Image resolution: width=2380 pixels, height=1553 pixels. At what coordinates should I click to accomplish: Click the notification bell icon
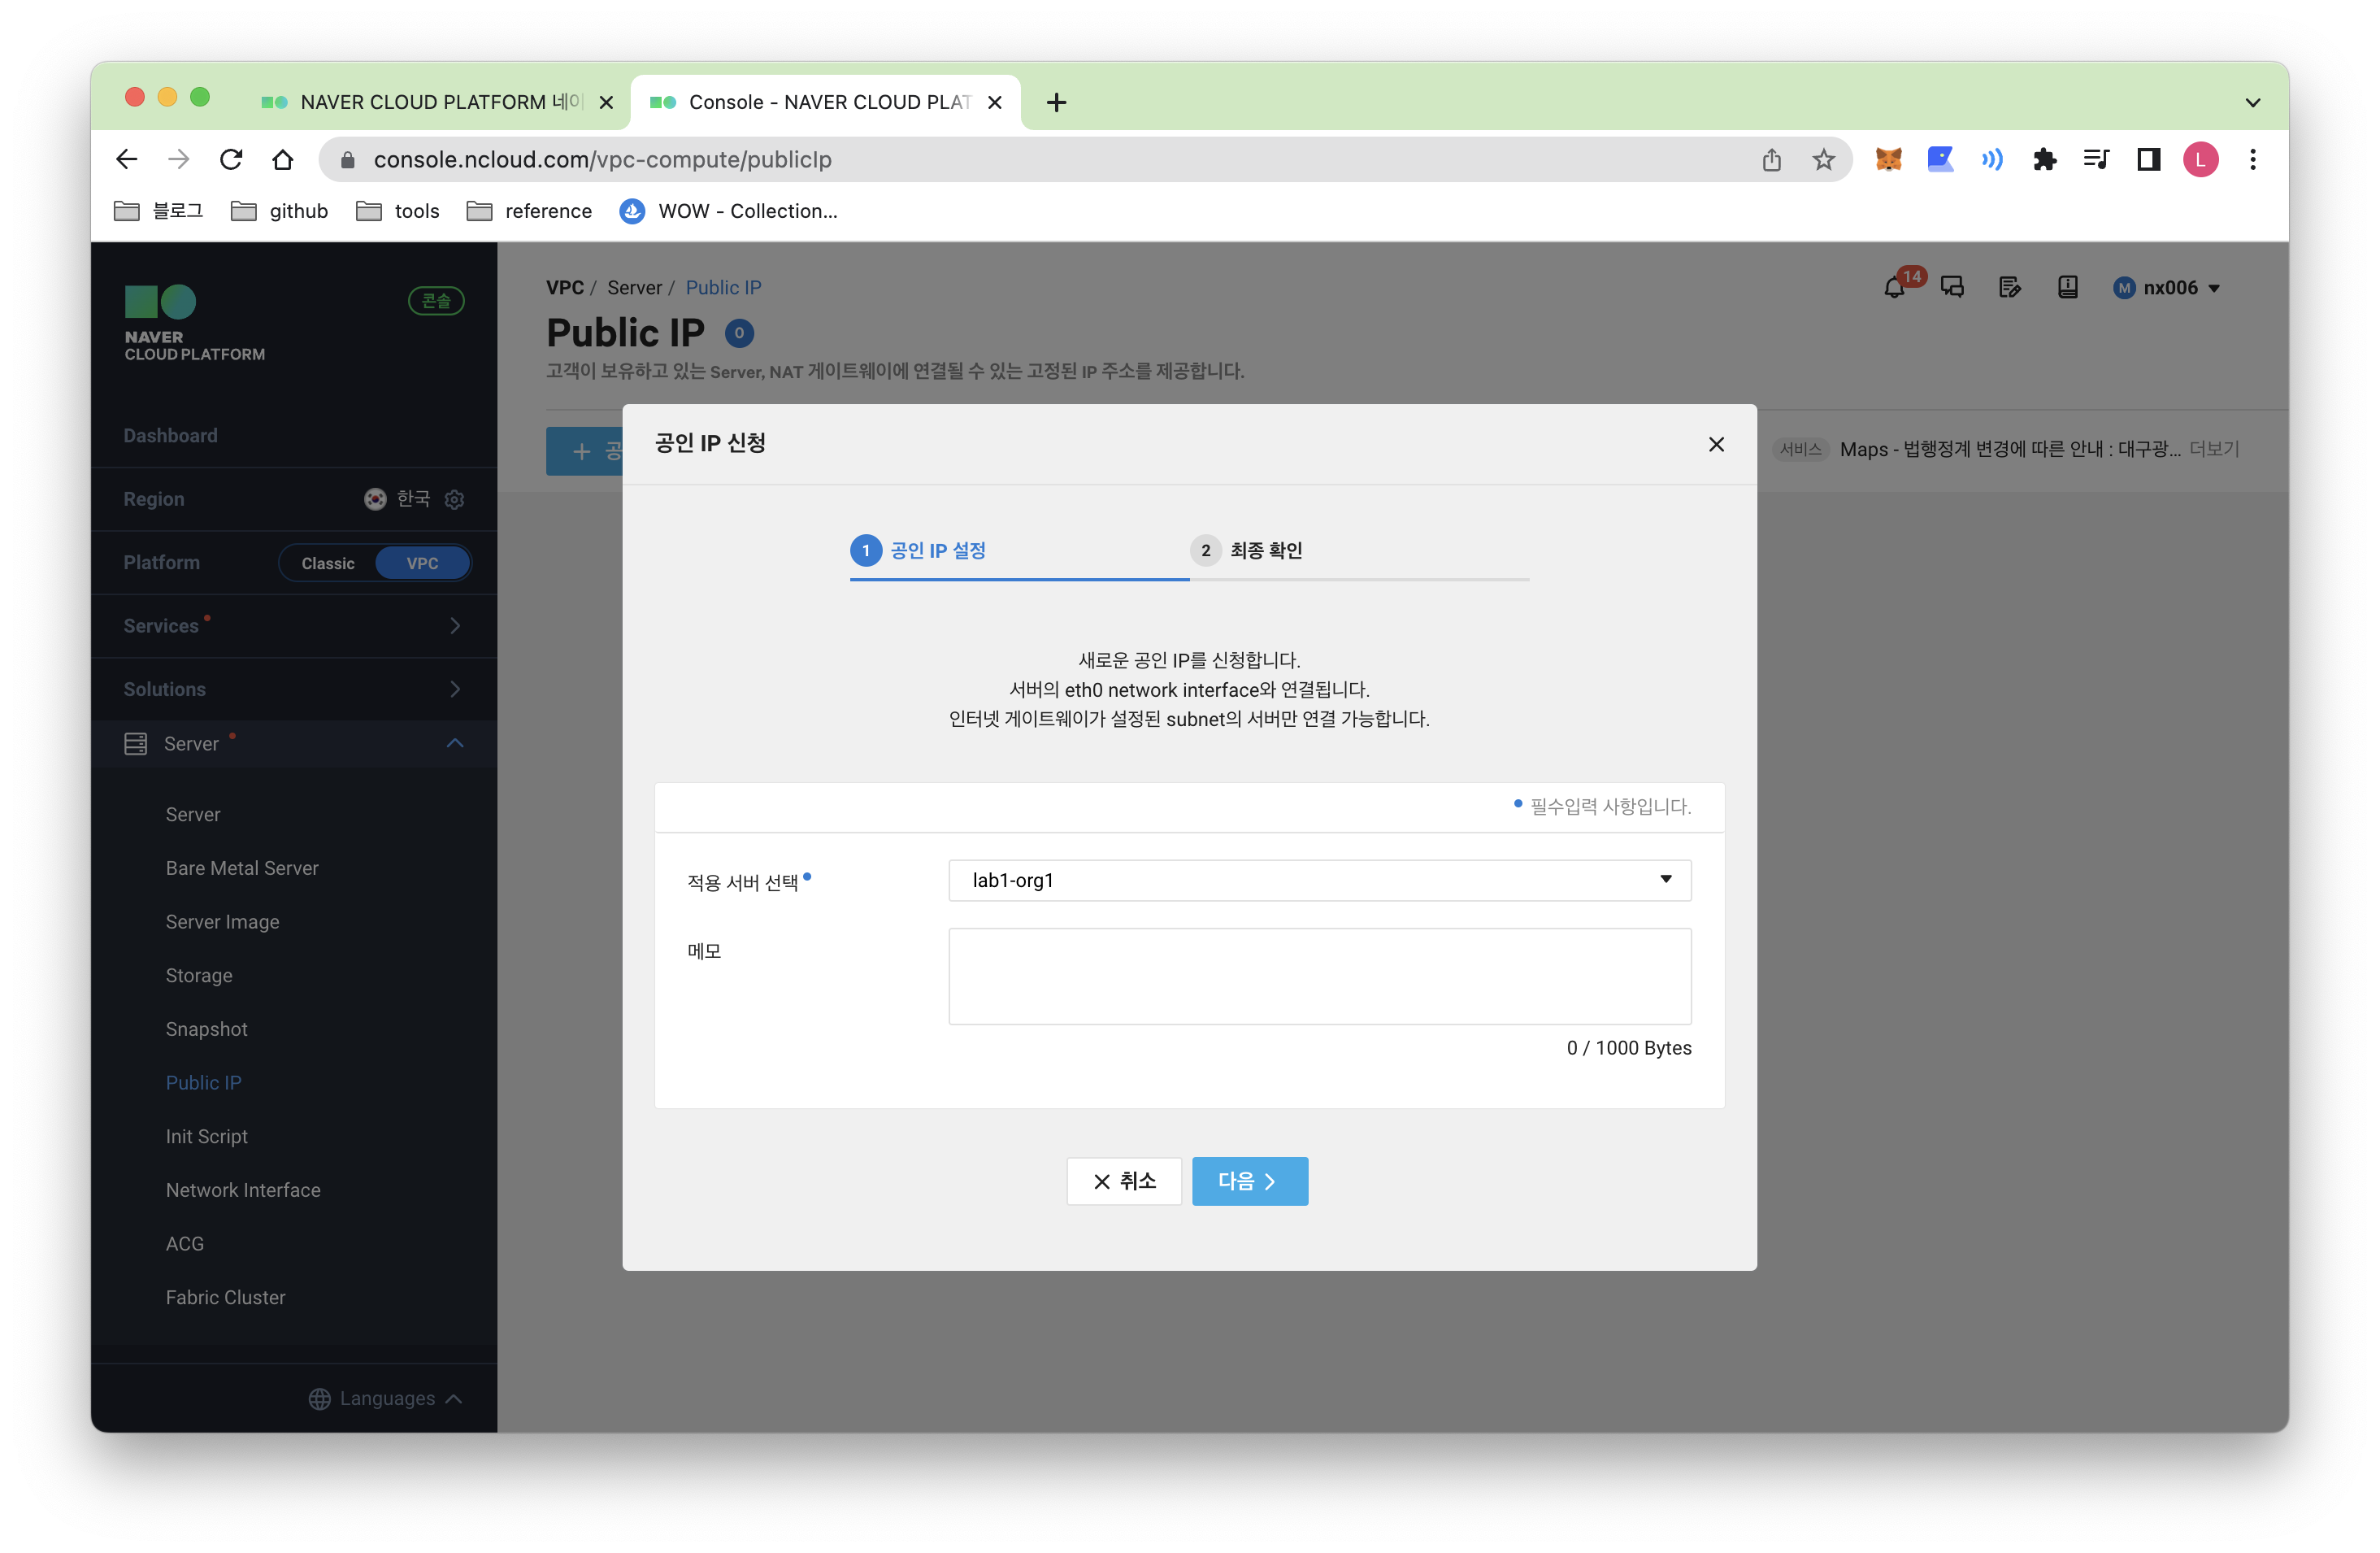click(x=1894, y=289)
